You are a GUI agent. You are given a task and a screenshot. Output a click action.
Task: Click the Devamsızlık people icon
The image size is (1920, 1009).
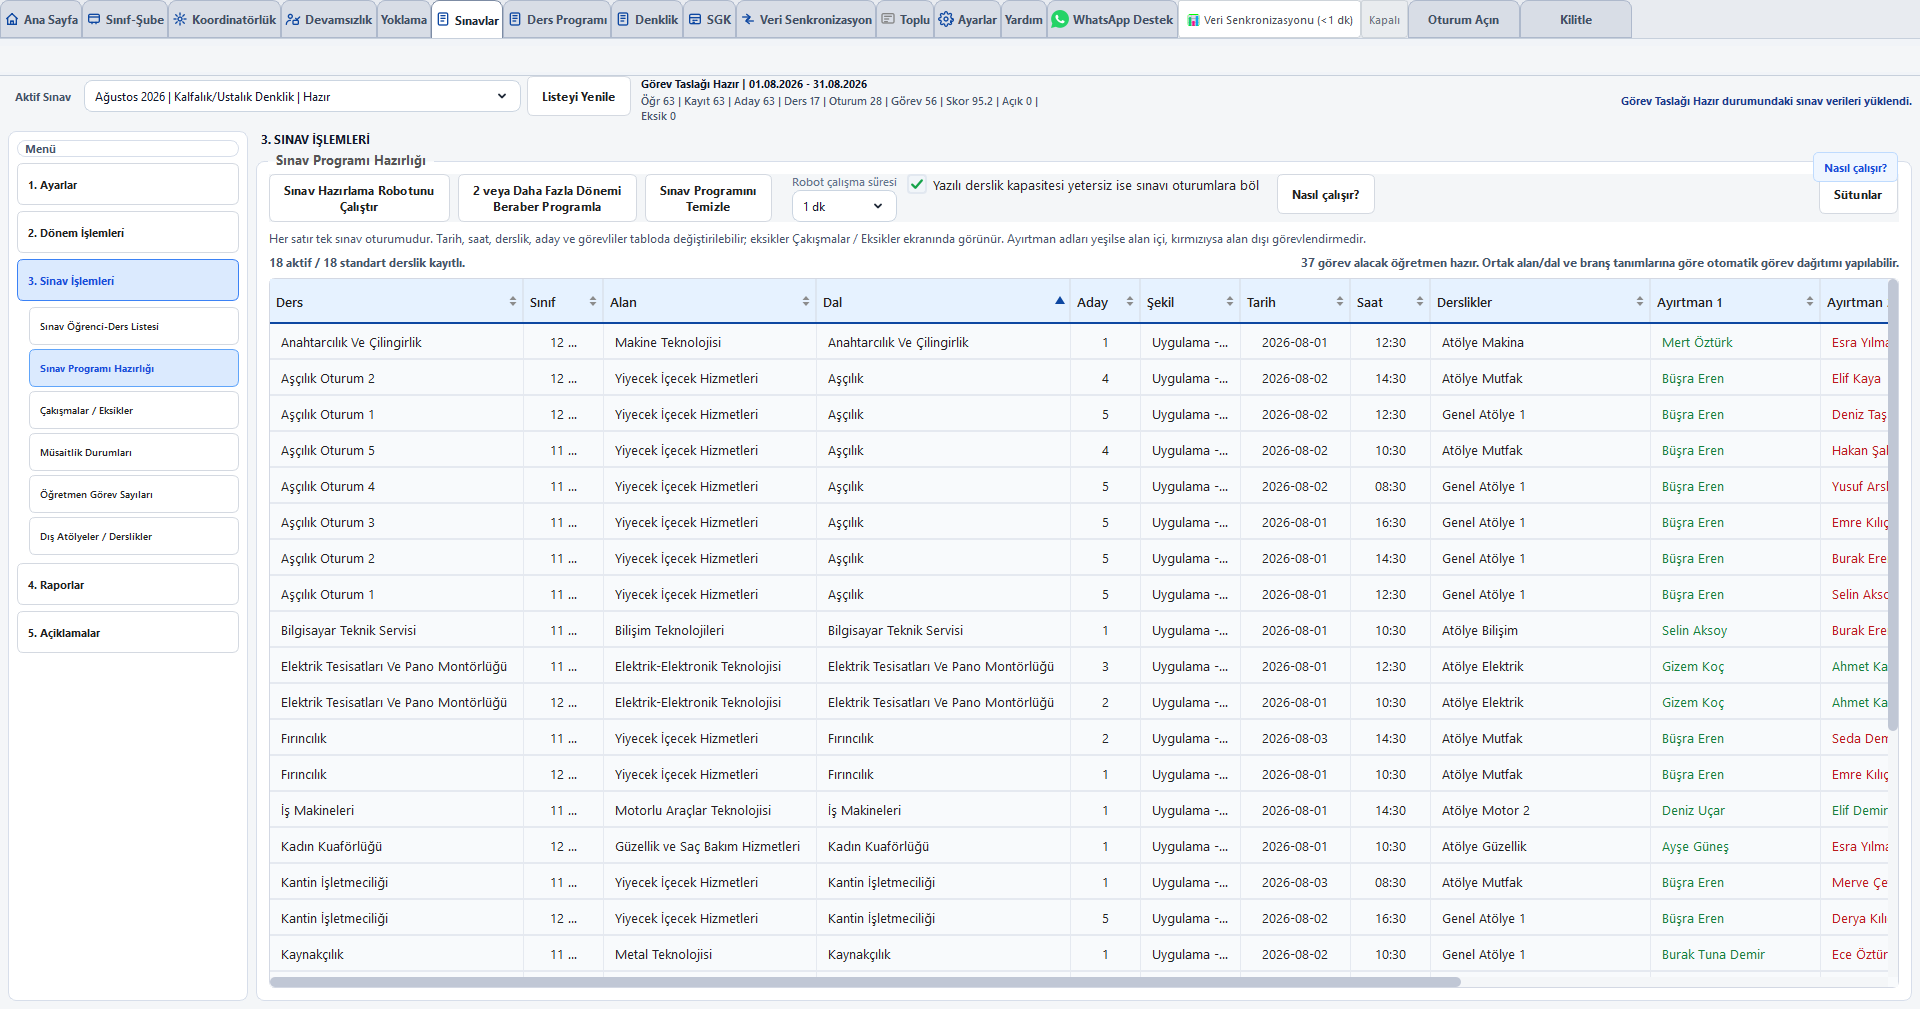click(293, 19)
